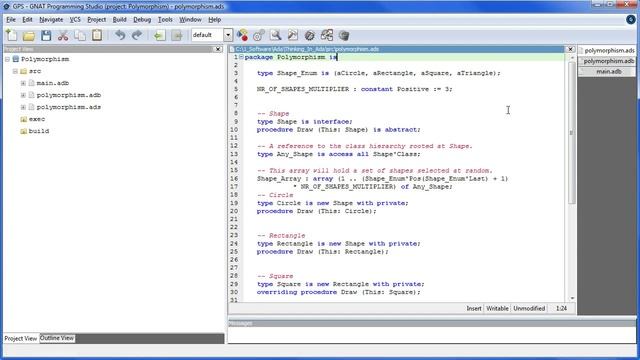Switch to Outline View tab
Screen dimensions: 640x360
pos(57,338)
